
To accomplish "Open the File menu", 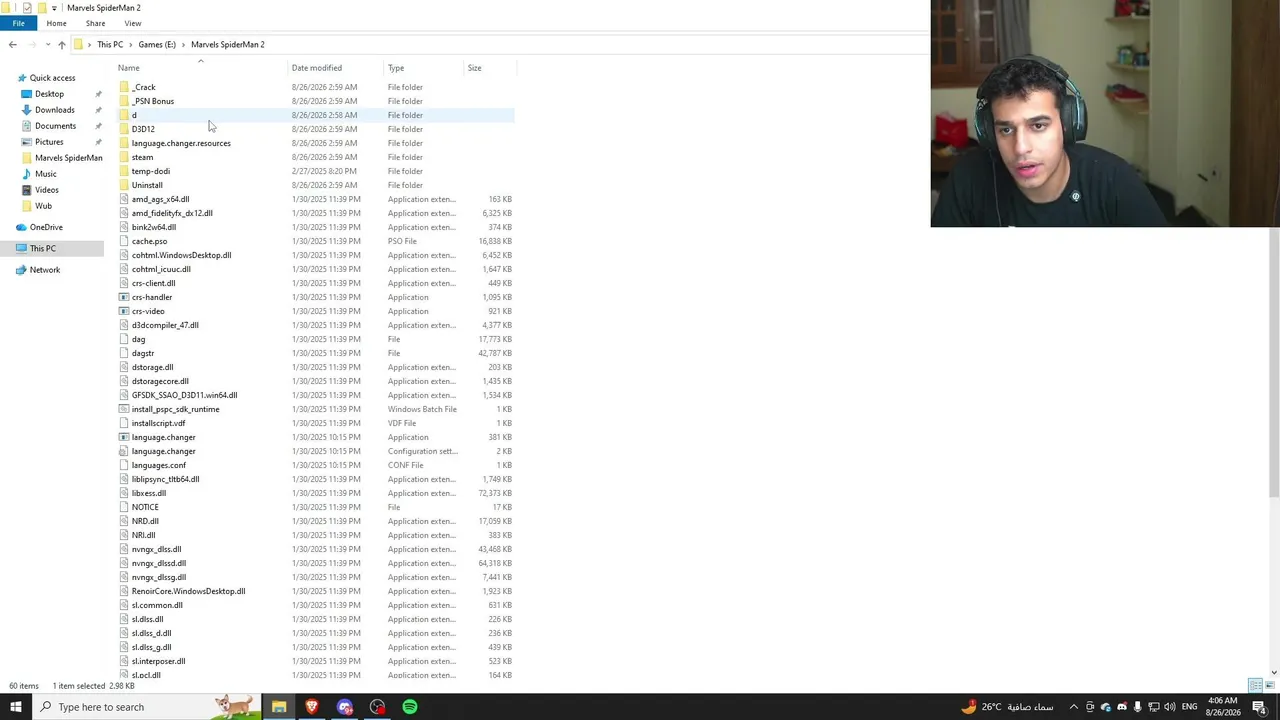I will click(18, 23).
